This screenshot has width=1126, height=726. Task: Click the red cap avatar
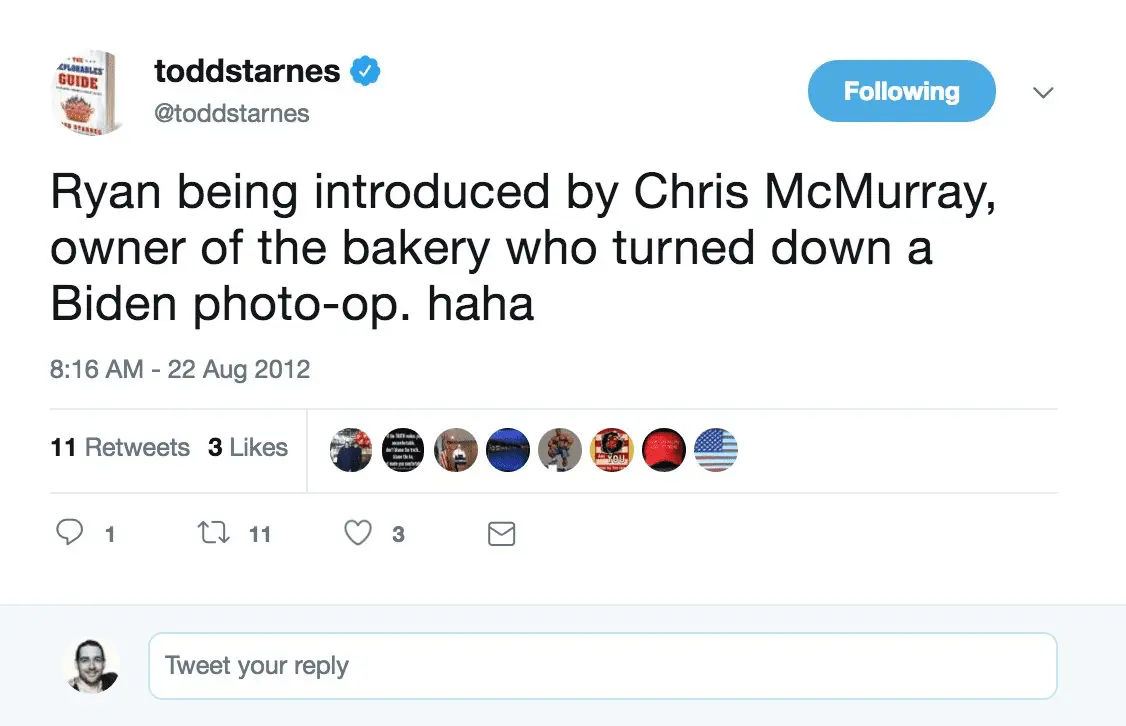click(x=663, y=450)
